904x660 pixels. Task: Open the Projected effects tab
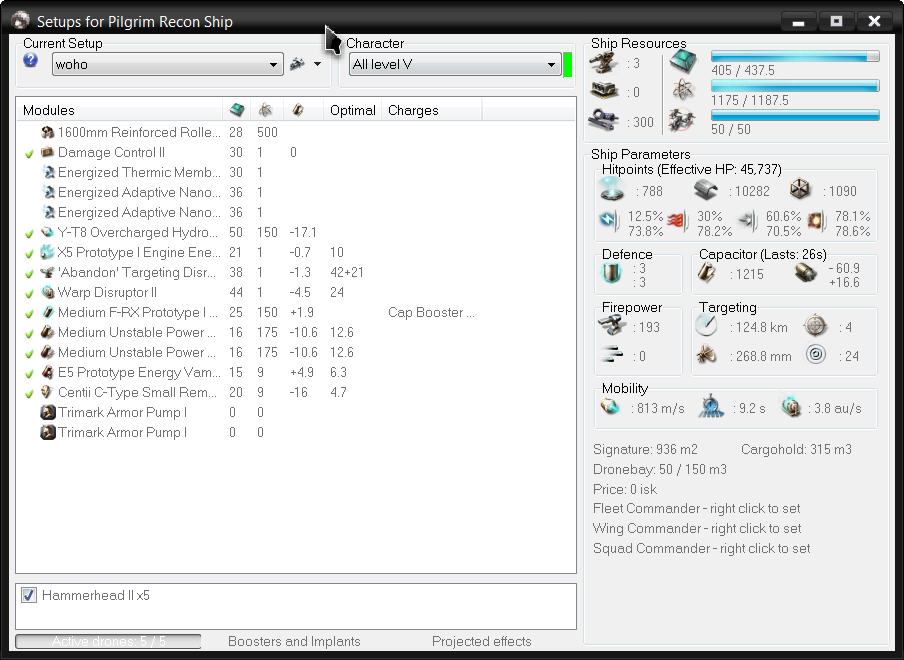(481, 641)
